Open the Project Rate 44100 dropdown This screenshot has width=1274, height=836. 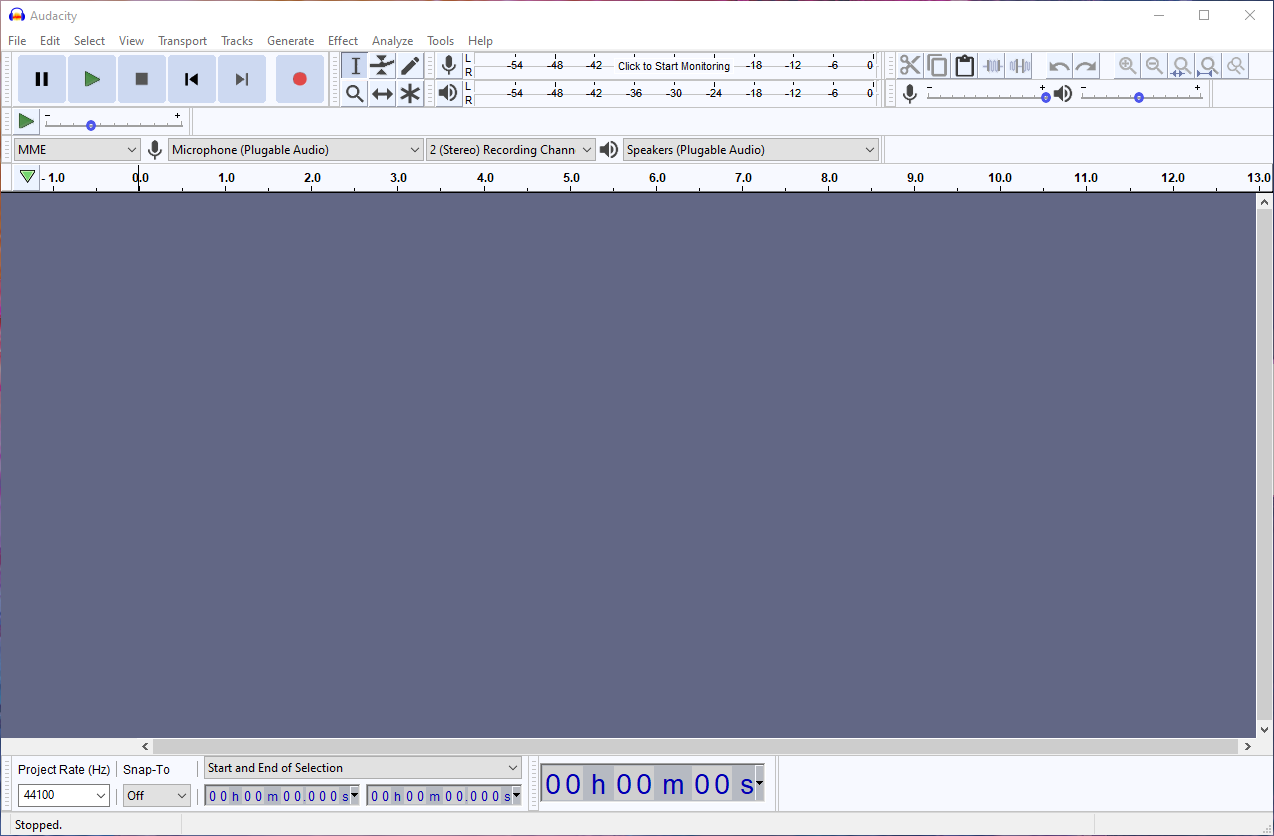64,796
